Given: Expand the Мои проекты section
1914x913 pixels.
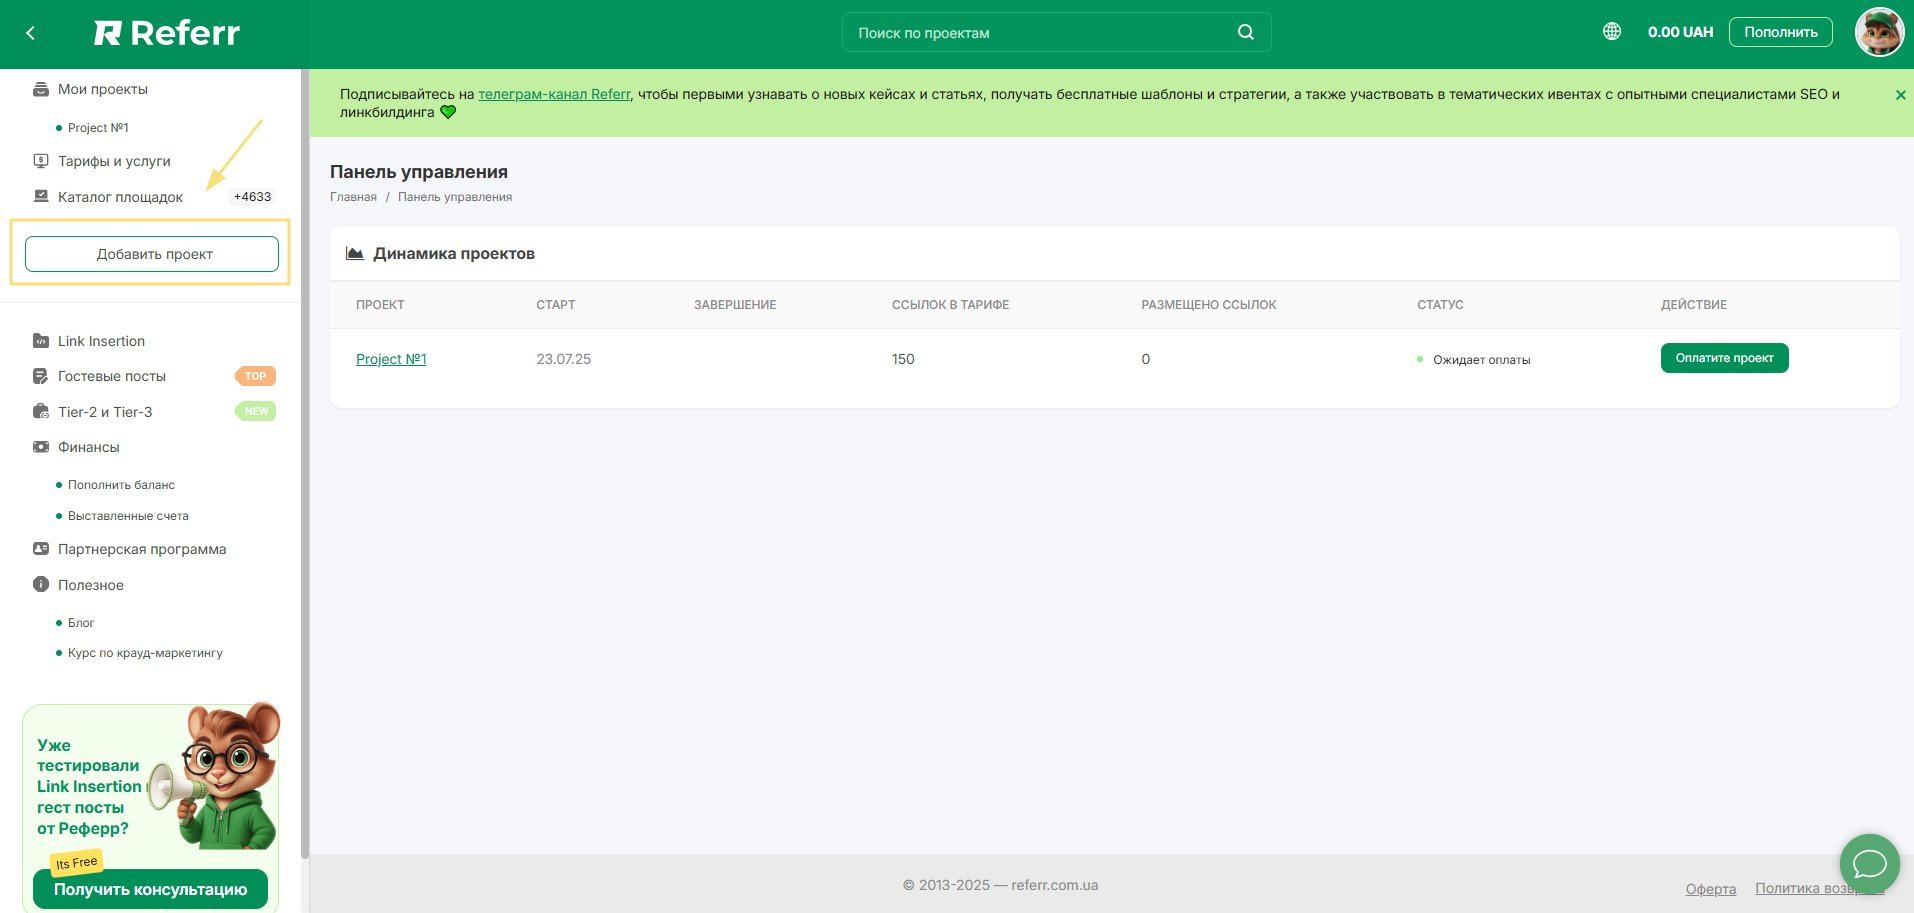Looking at the screenshot, I should tap(103, 89).
